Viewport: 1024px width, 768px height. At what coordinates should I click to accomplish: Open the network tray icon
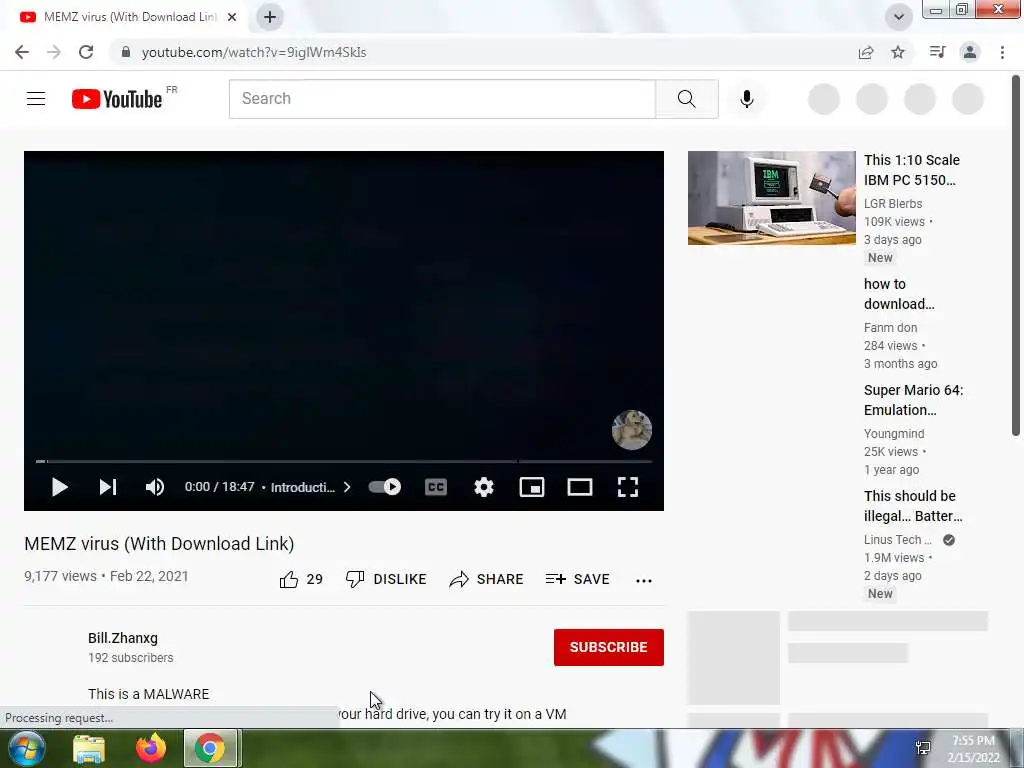coord(923,748)
